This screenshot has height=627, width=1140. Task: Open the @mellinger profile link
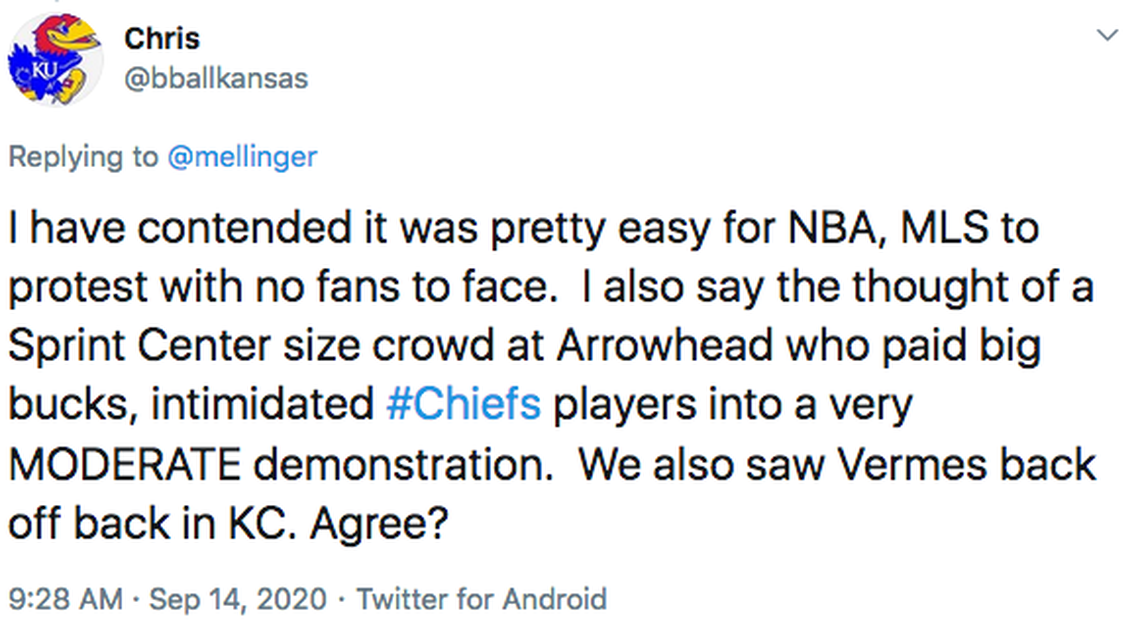pos(242,157)
